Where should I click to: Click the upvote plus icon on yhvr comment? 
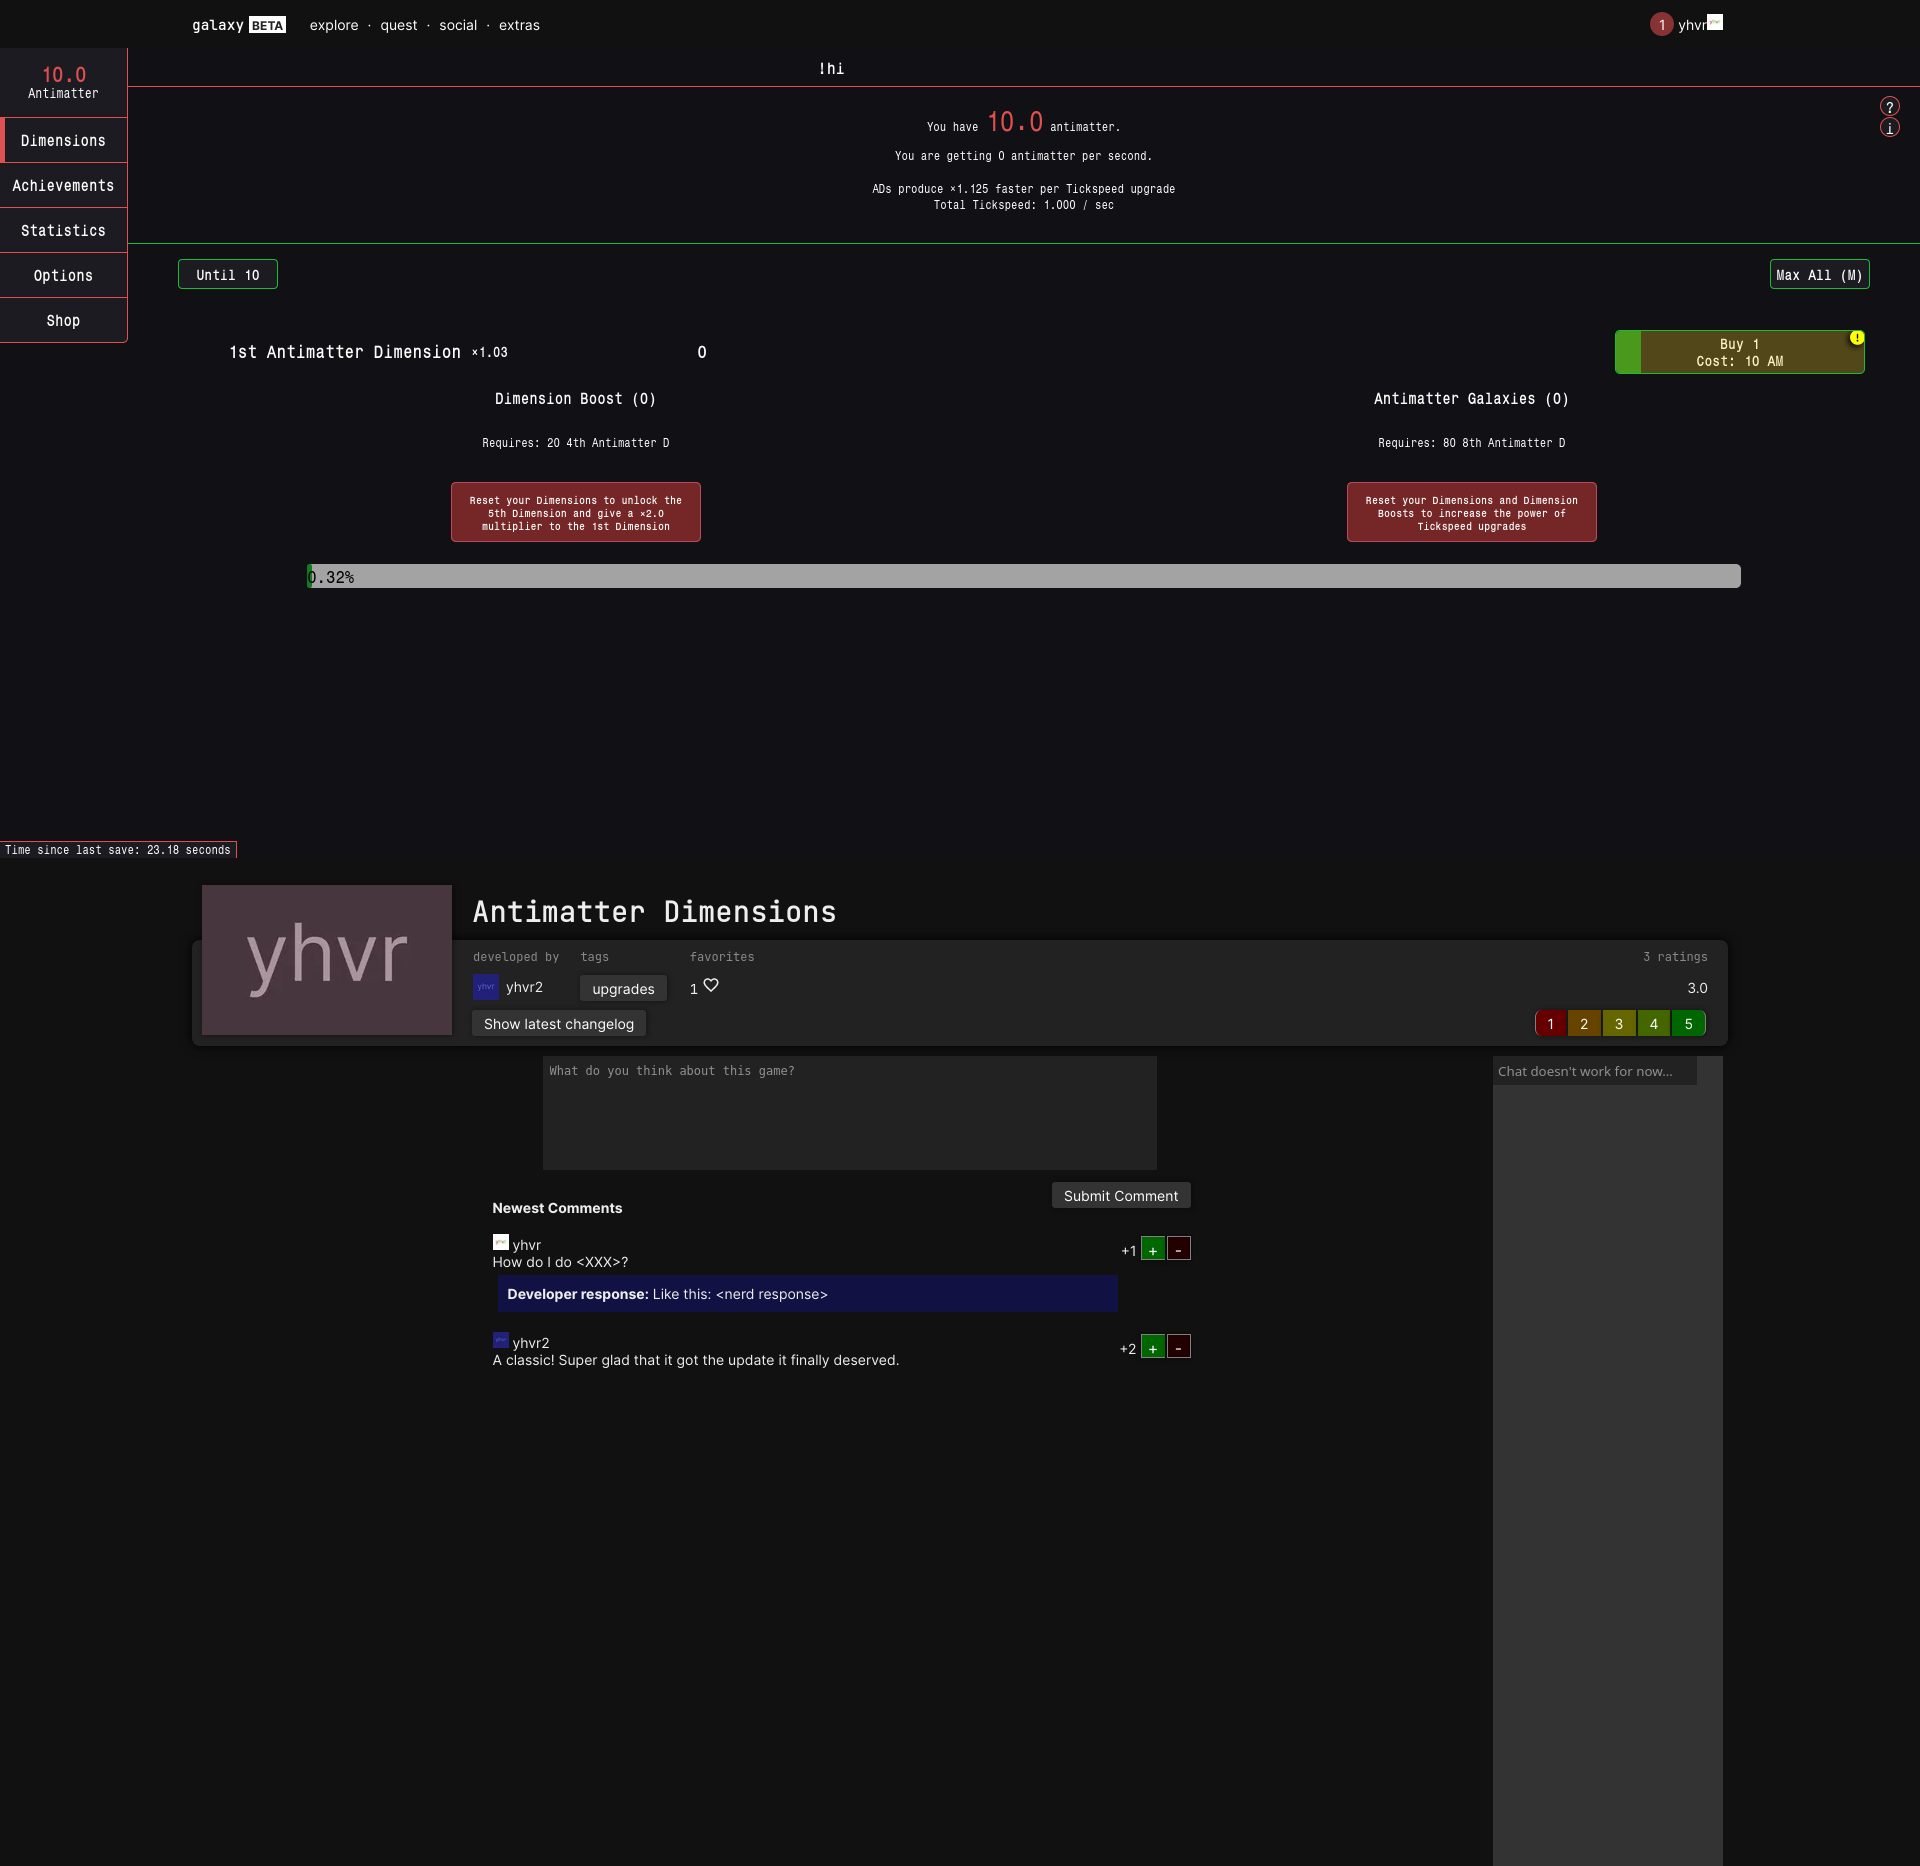tap(1154, 1249)
